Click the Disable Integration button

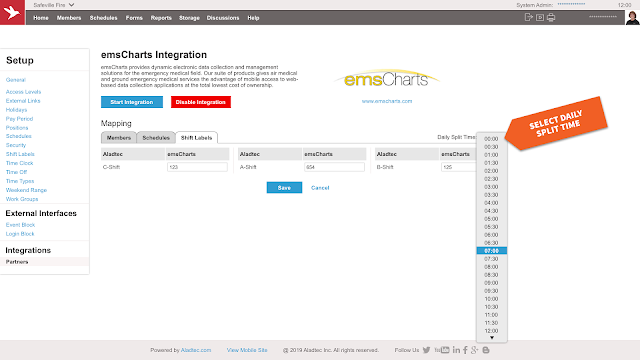pos(201,102)
